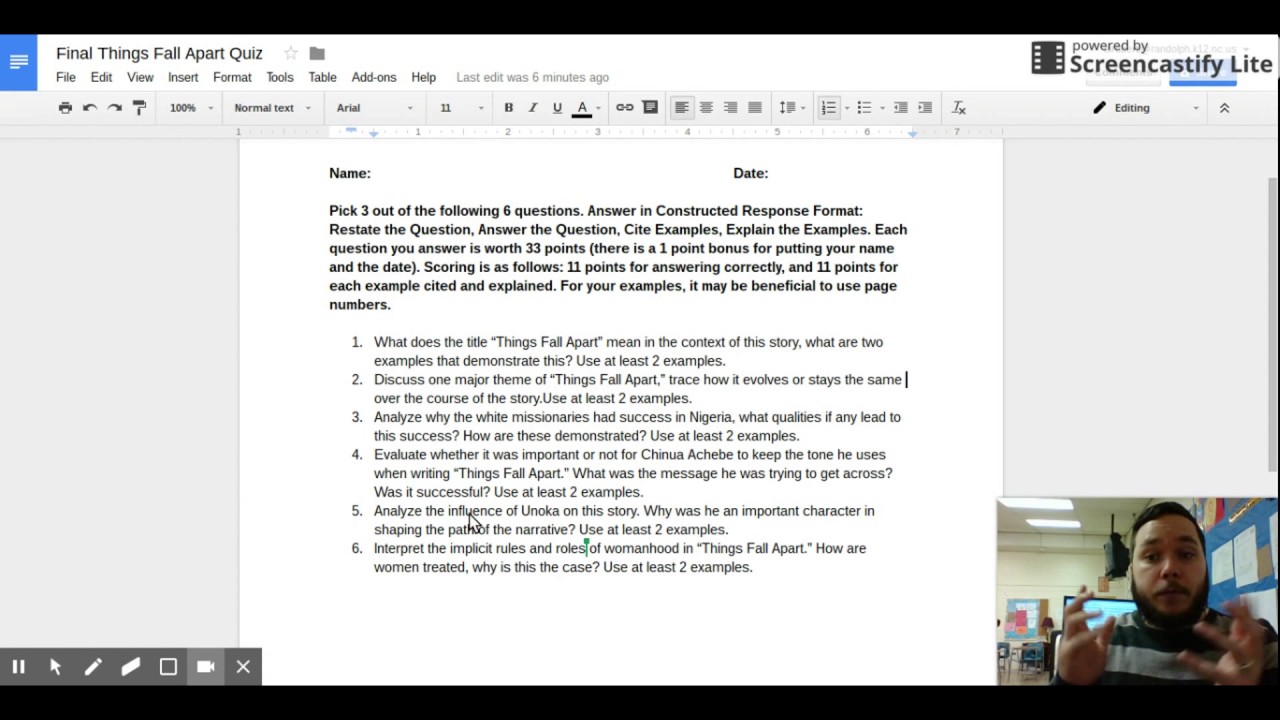The height and width of the screenshot is (720, 1280).
Task: Click 'Last edit was 6 minutes ago' link
Action: (x=532, y=77)
